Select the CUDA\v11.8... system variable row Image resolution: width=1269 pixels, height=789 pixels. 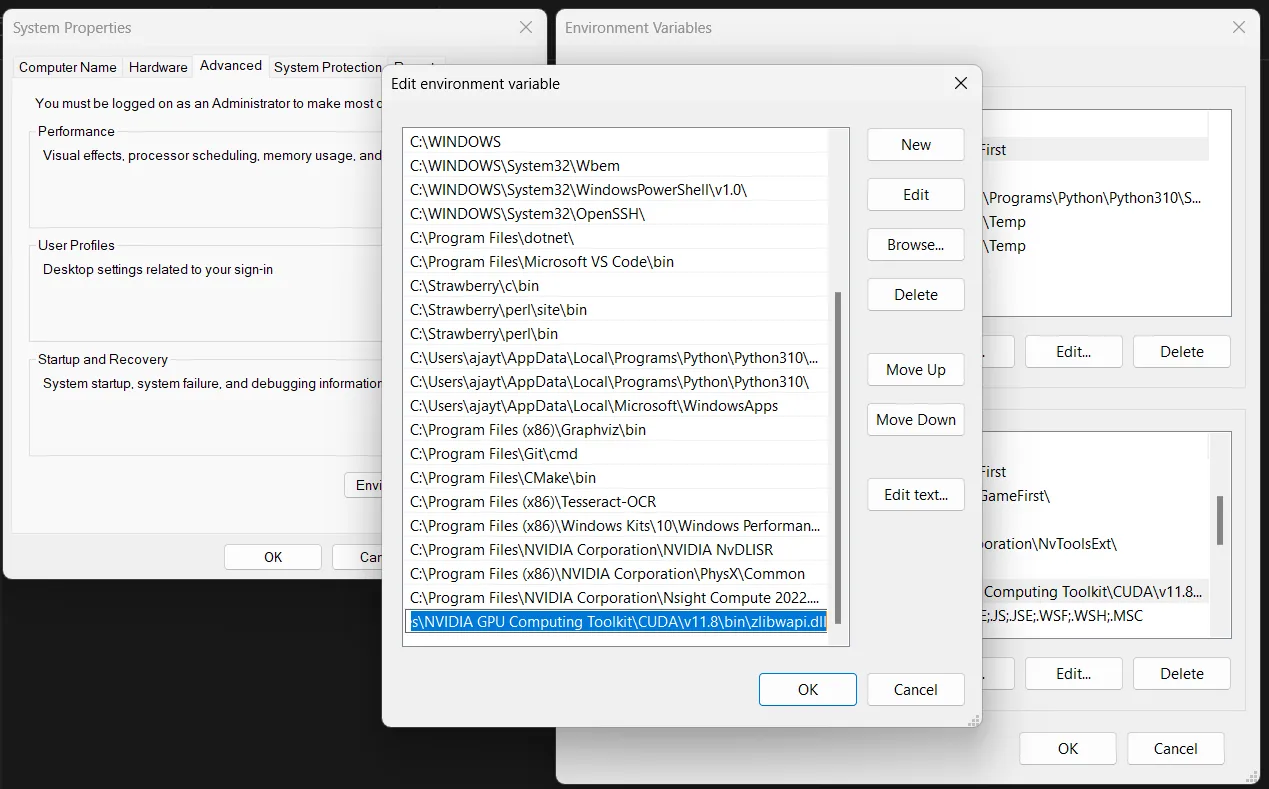1097,592
